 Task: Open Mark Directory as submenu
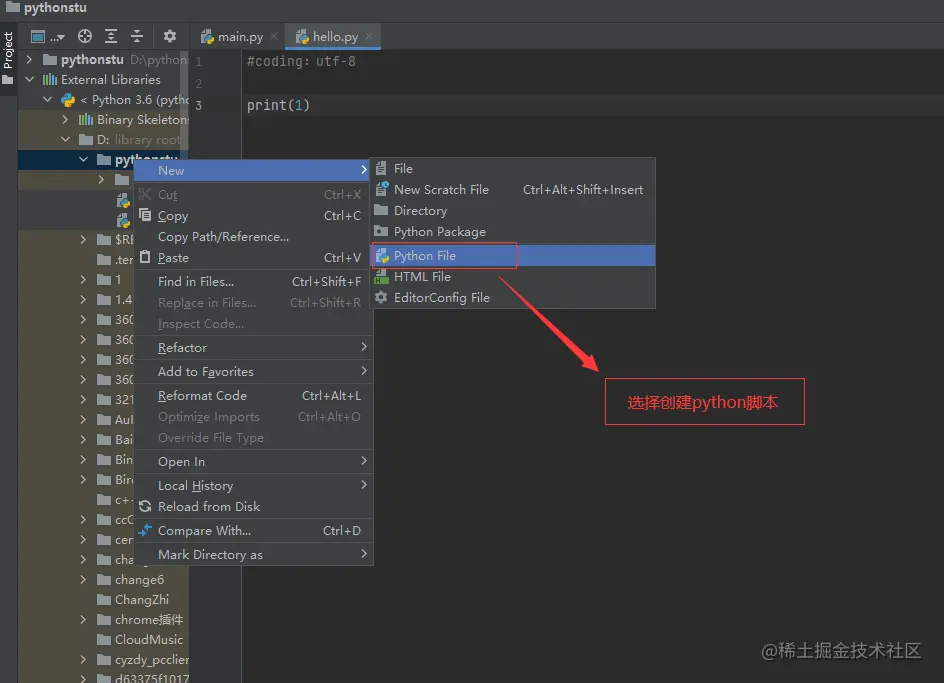(253, 555)
